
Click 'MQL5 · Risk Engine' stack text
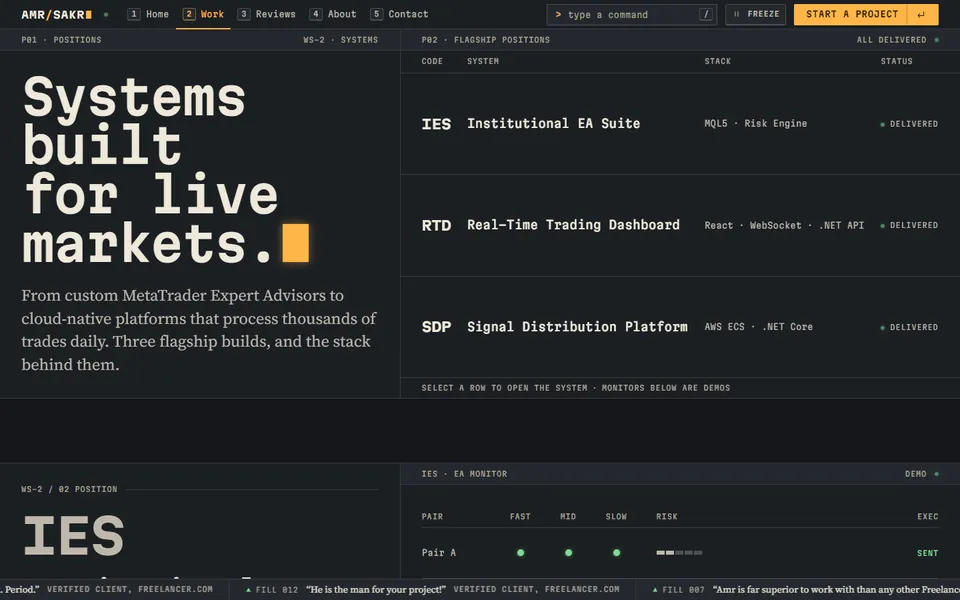[x=756, y=124]
